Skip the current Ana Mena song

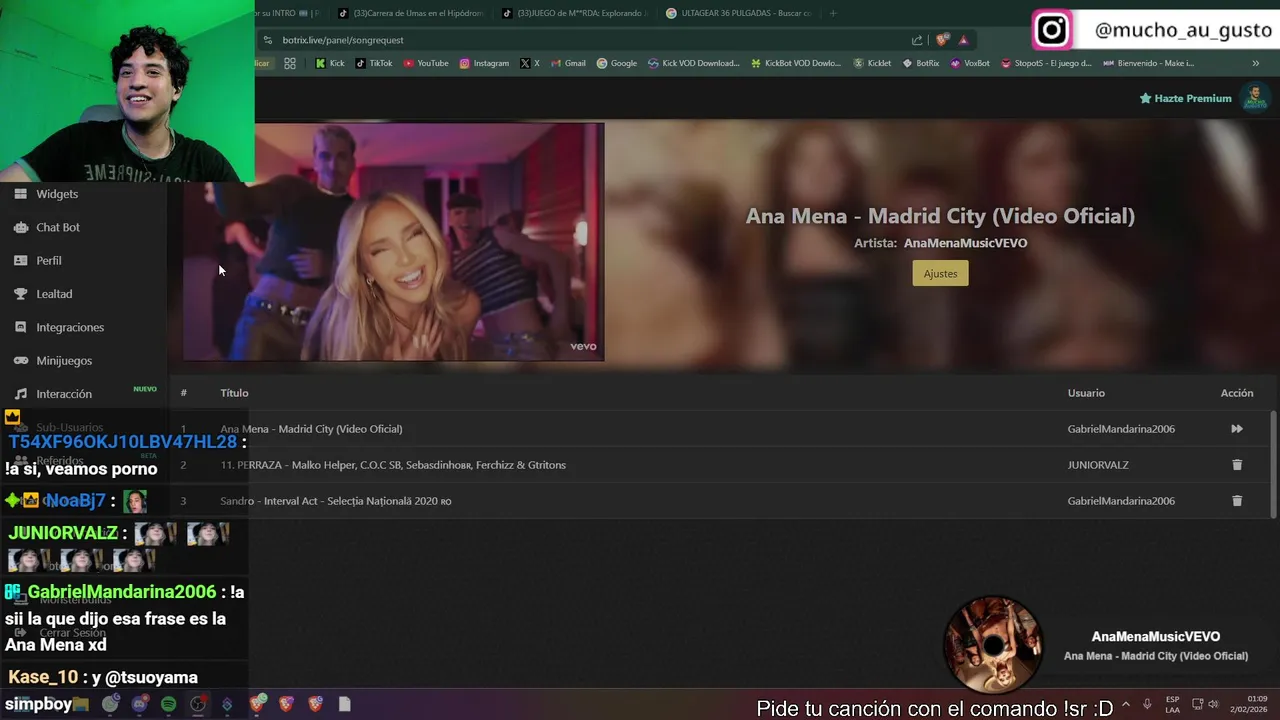[1237, 429]
